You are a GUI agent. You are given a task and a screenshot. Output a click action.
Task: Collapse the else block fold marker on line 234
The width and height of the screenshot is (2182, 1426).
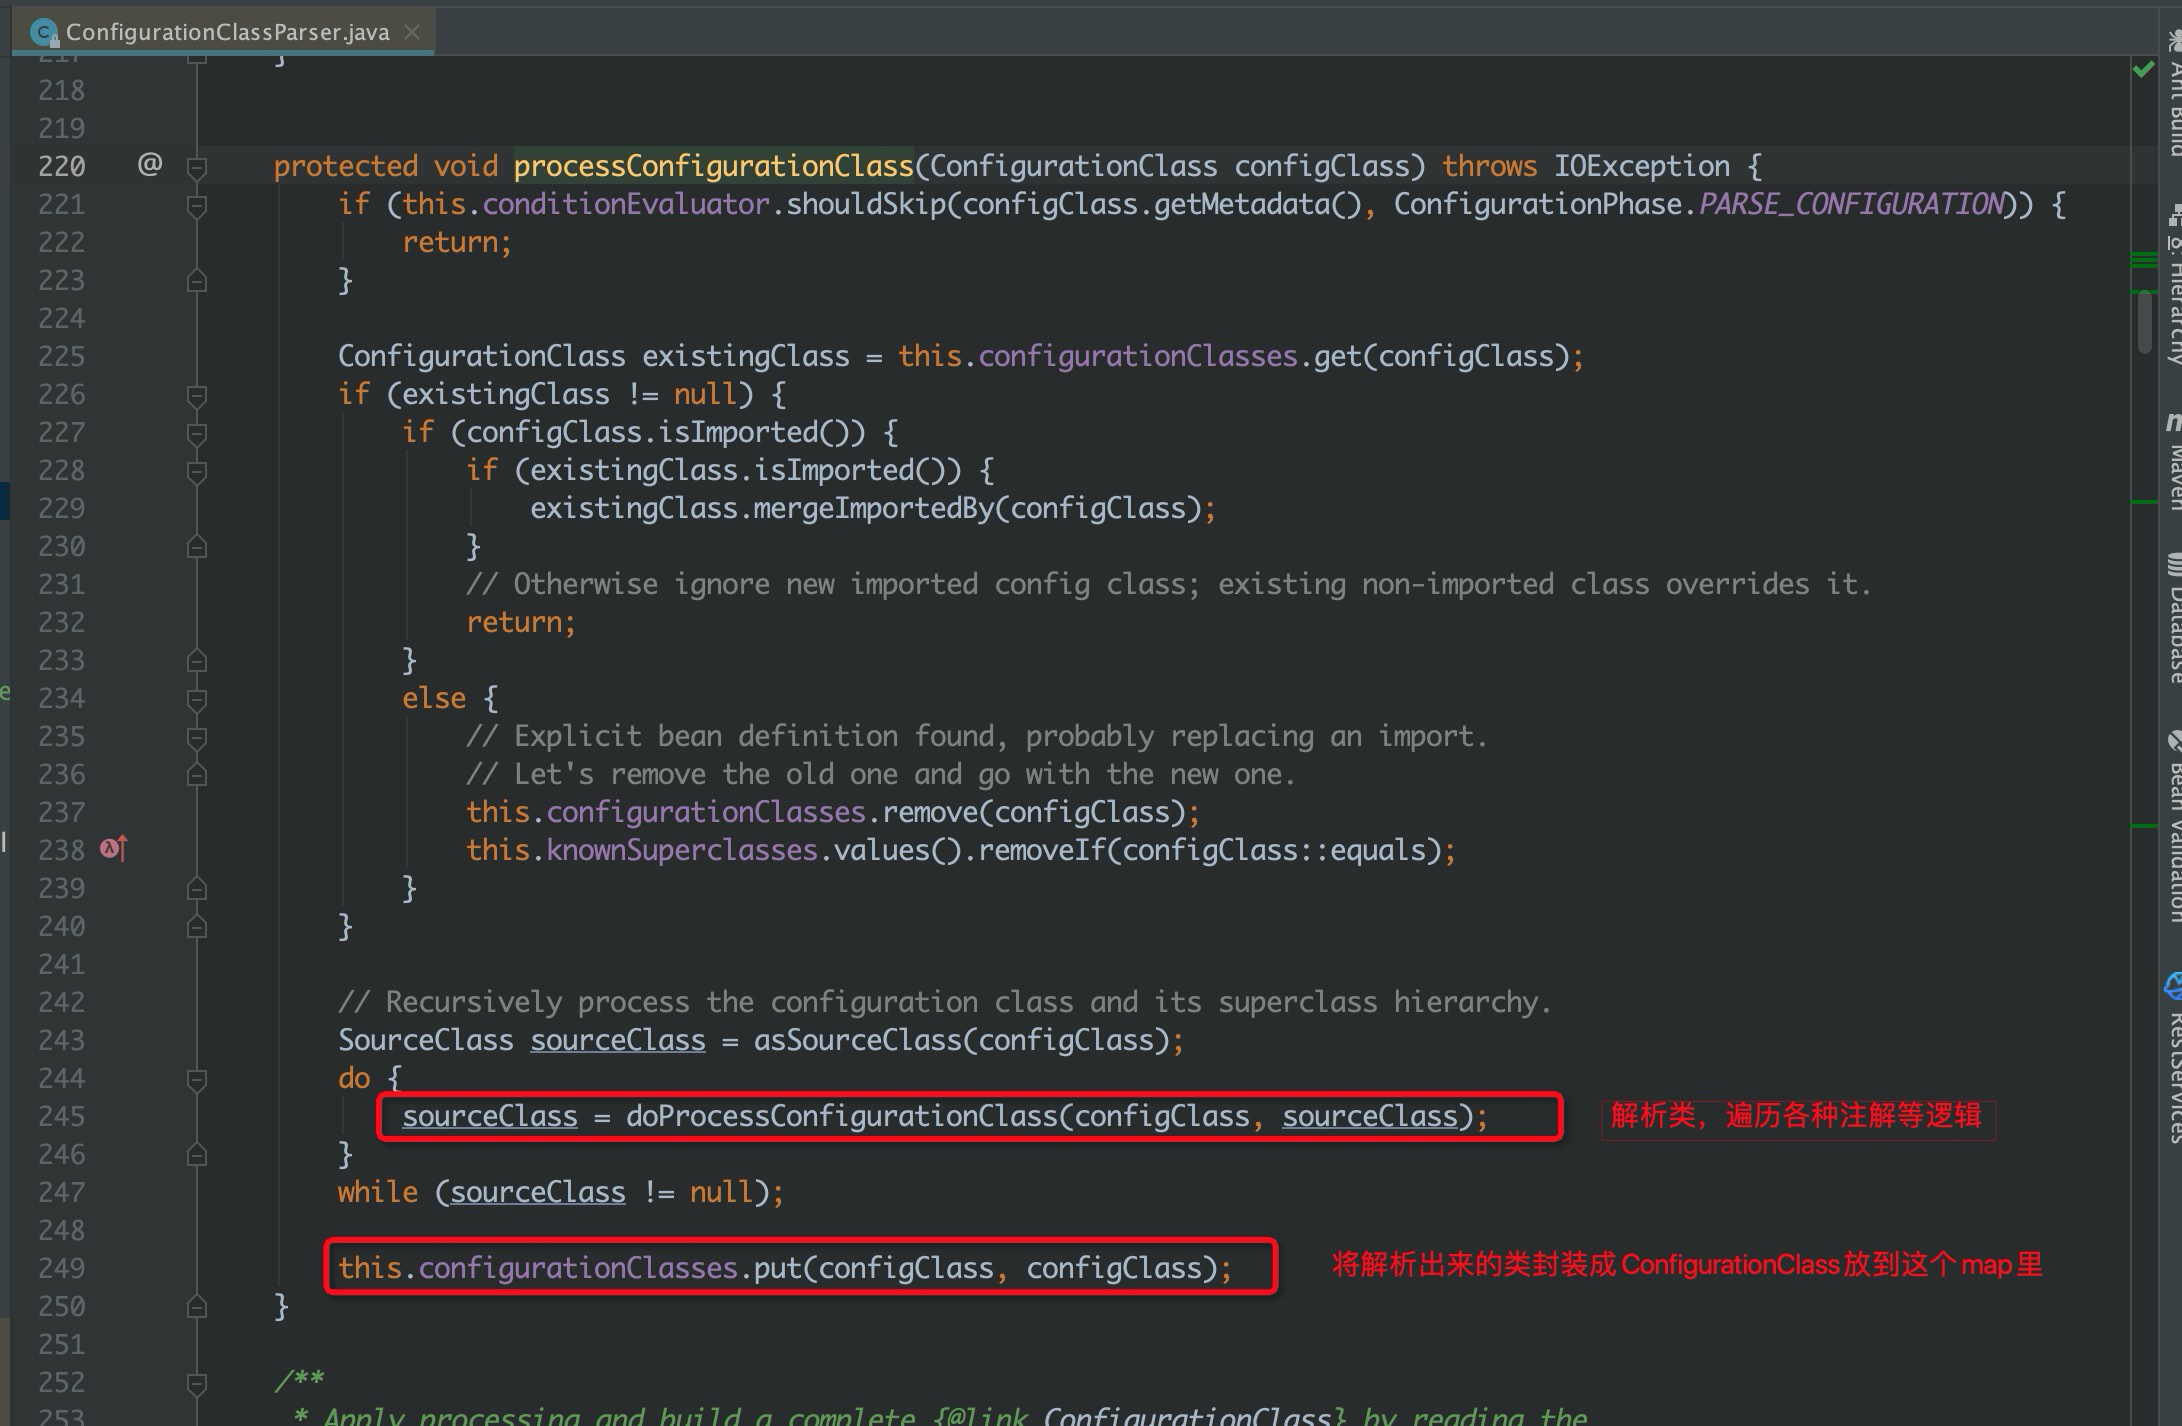point(196,698)
